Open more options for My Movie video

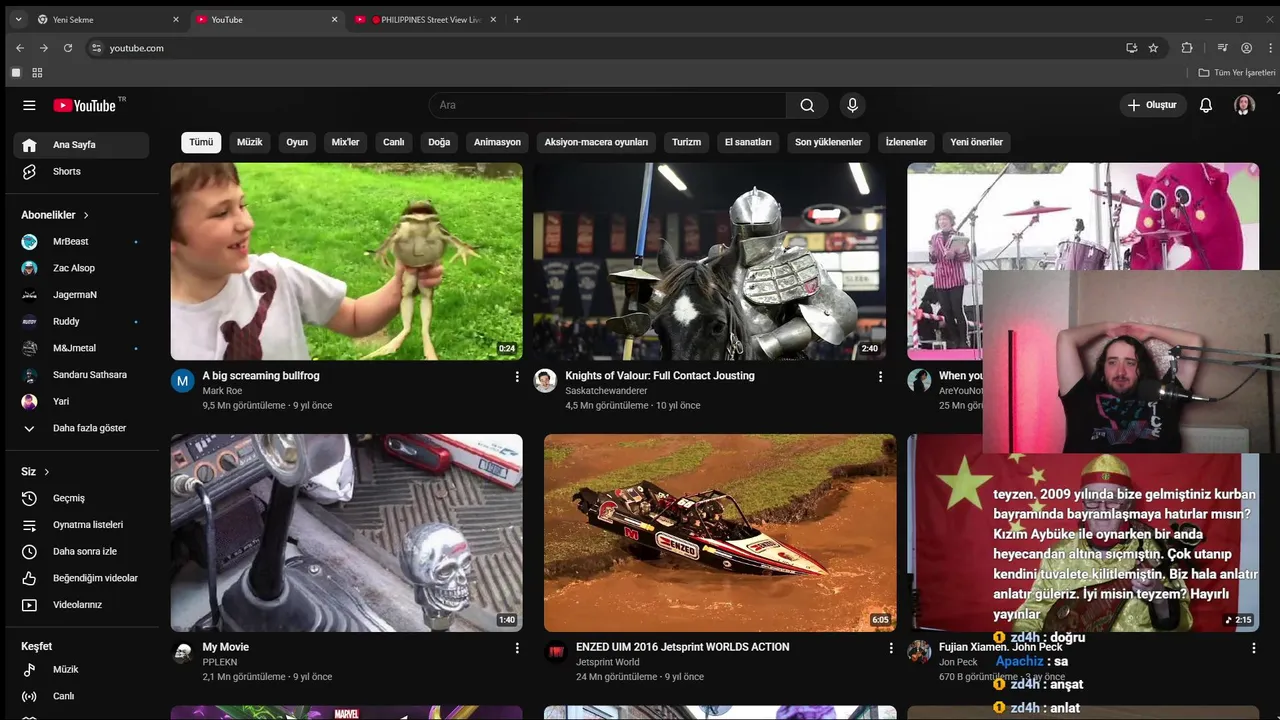click(x=517, y=648)
